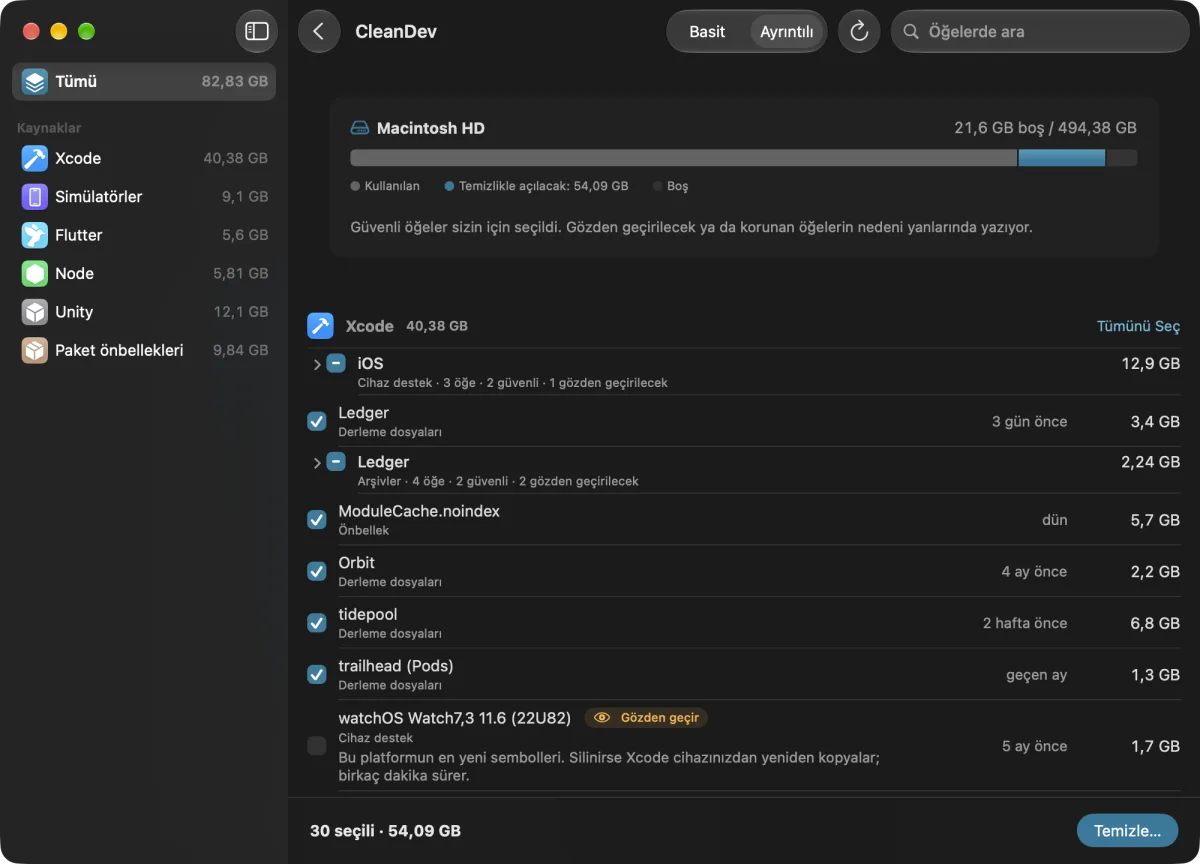Click the 30 seçili · 54,09 GB status

[x=385, y=831]
